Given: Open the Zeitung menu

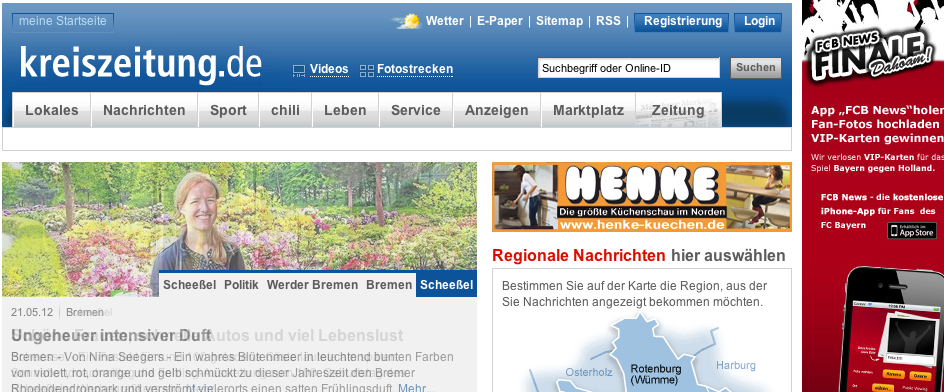Looking at the screenshot, I should tap(678, 110).
